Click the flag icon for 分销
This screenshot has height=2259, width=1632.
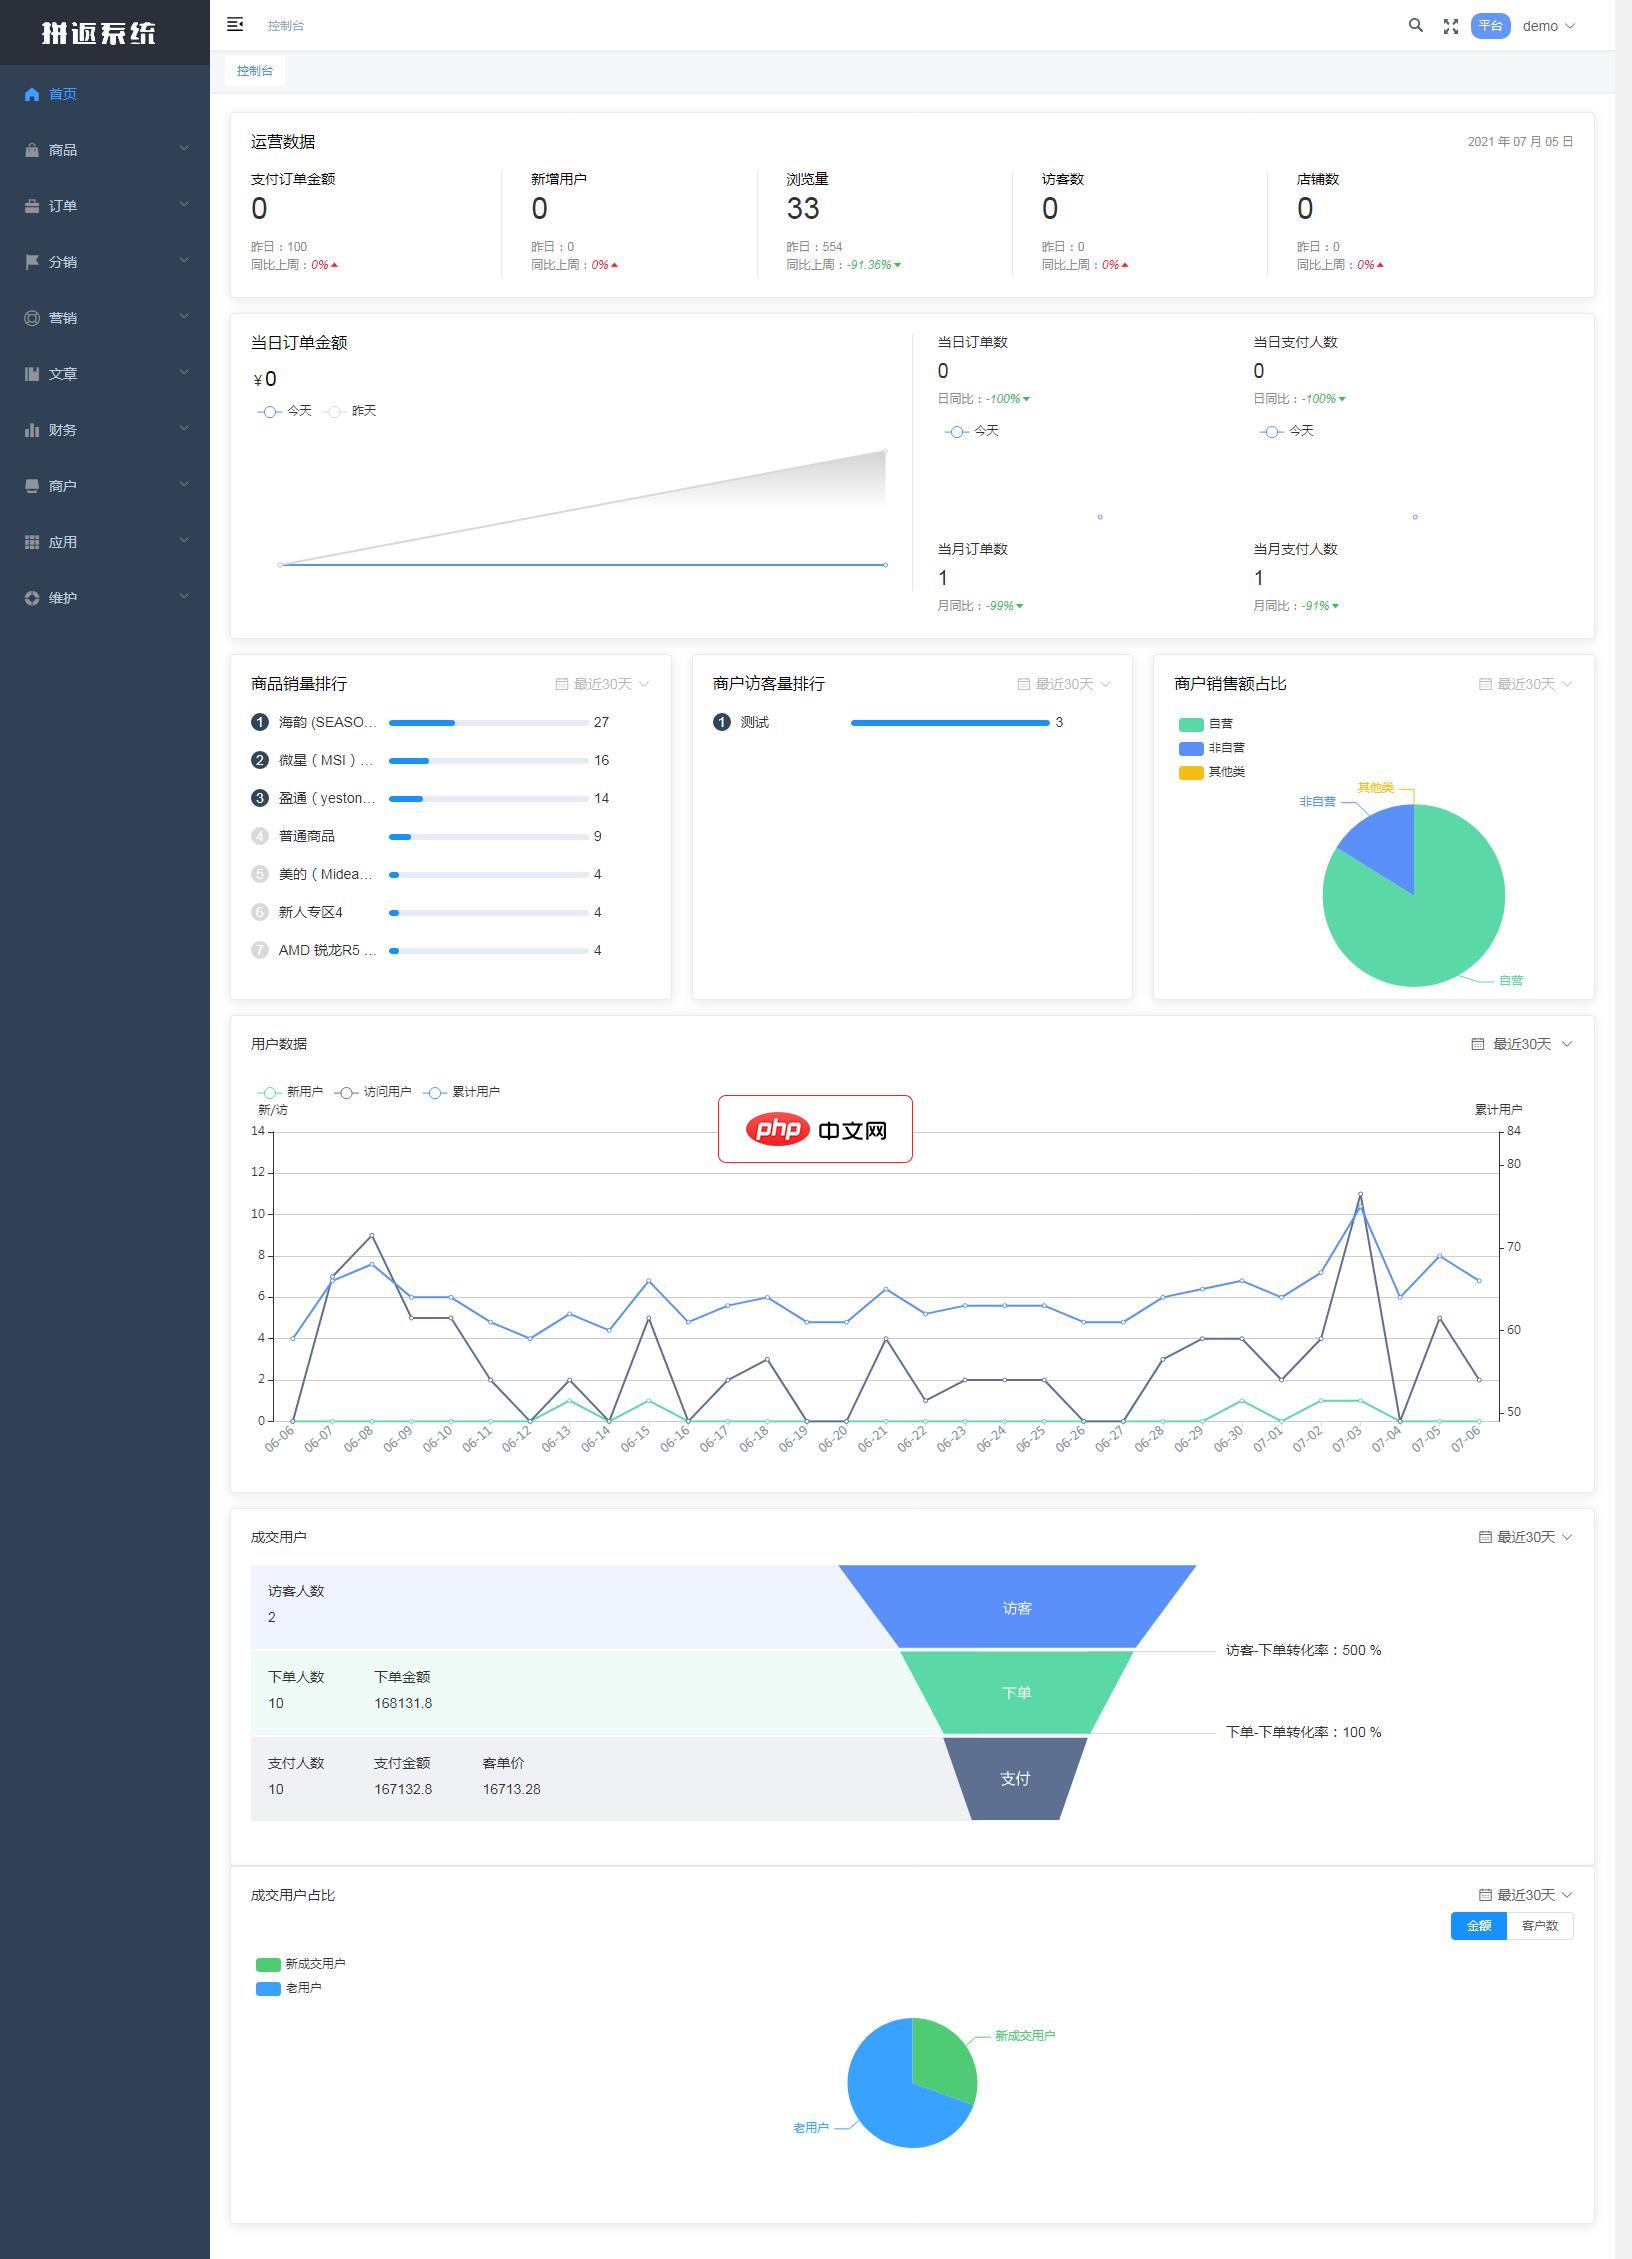tap(32, 262)
